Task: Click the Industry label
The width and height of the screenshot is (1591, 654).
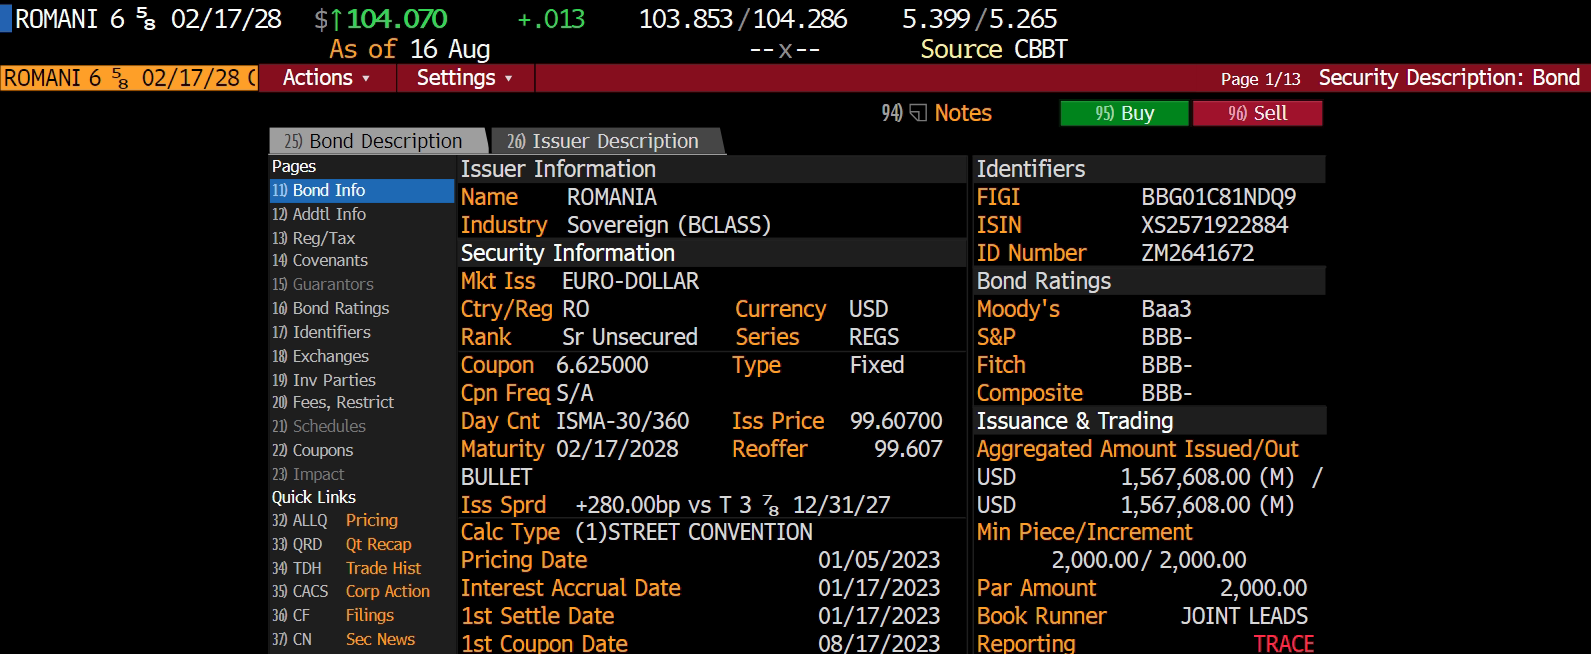Action: [504, 225]
